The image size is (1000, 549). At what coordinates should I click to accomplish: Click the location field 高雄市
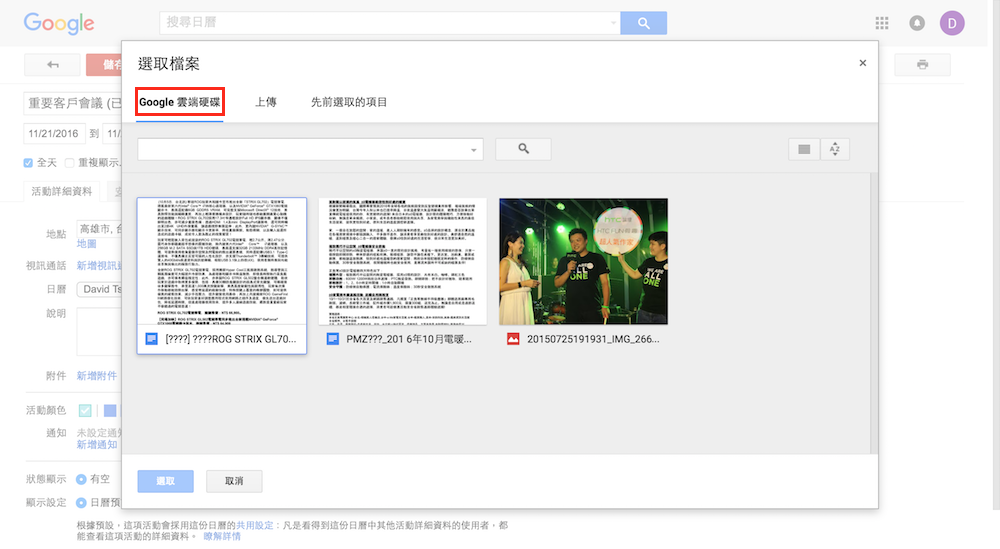pos(99,229)
